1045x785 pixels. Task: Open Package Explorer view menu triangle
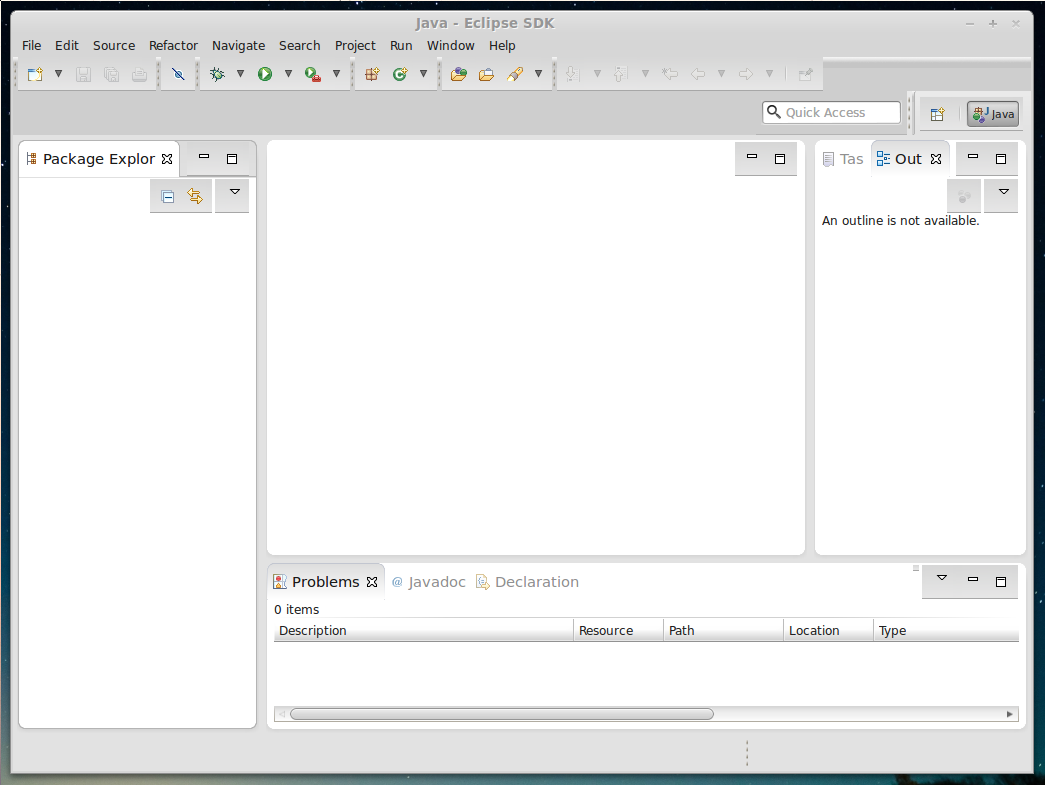pyautogui.click(x=235, y=192)
